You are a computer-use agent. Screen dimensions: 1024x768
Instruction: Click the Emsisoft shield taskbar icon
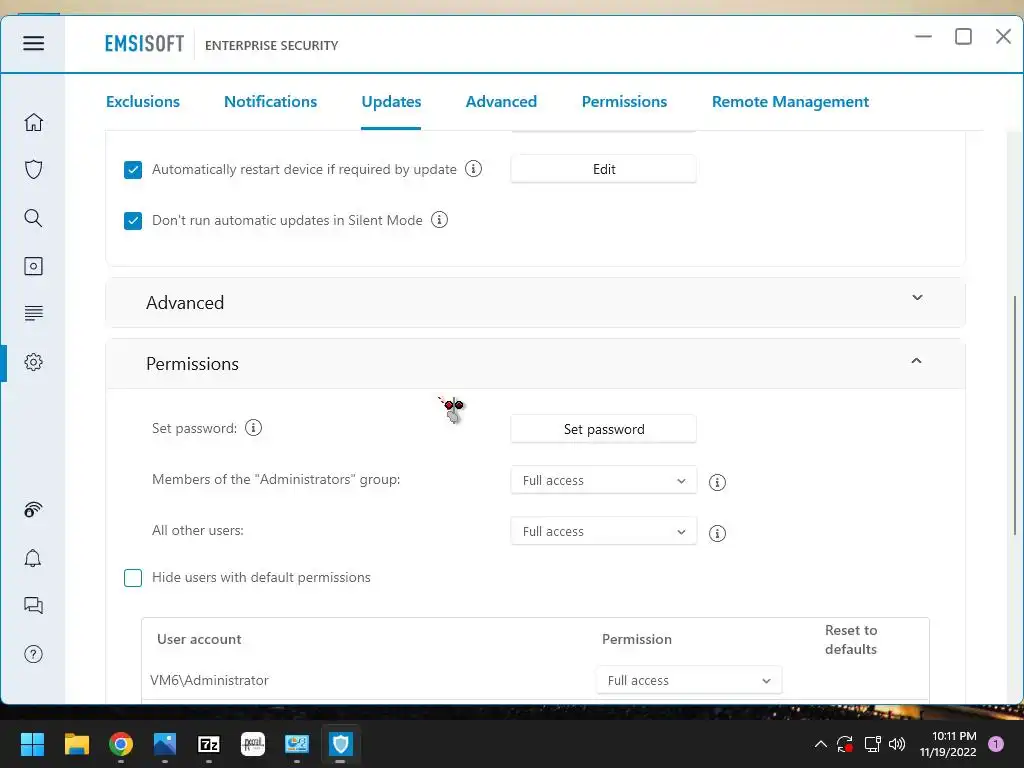click(341, 744)
